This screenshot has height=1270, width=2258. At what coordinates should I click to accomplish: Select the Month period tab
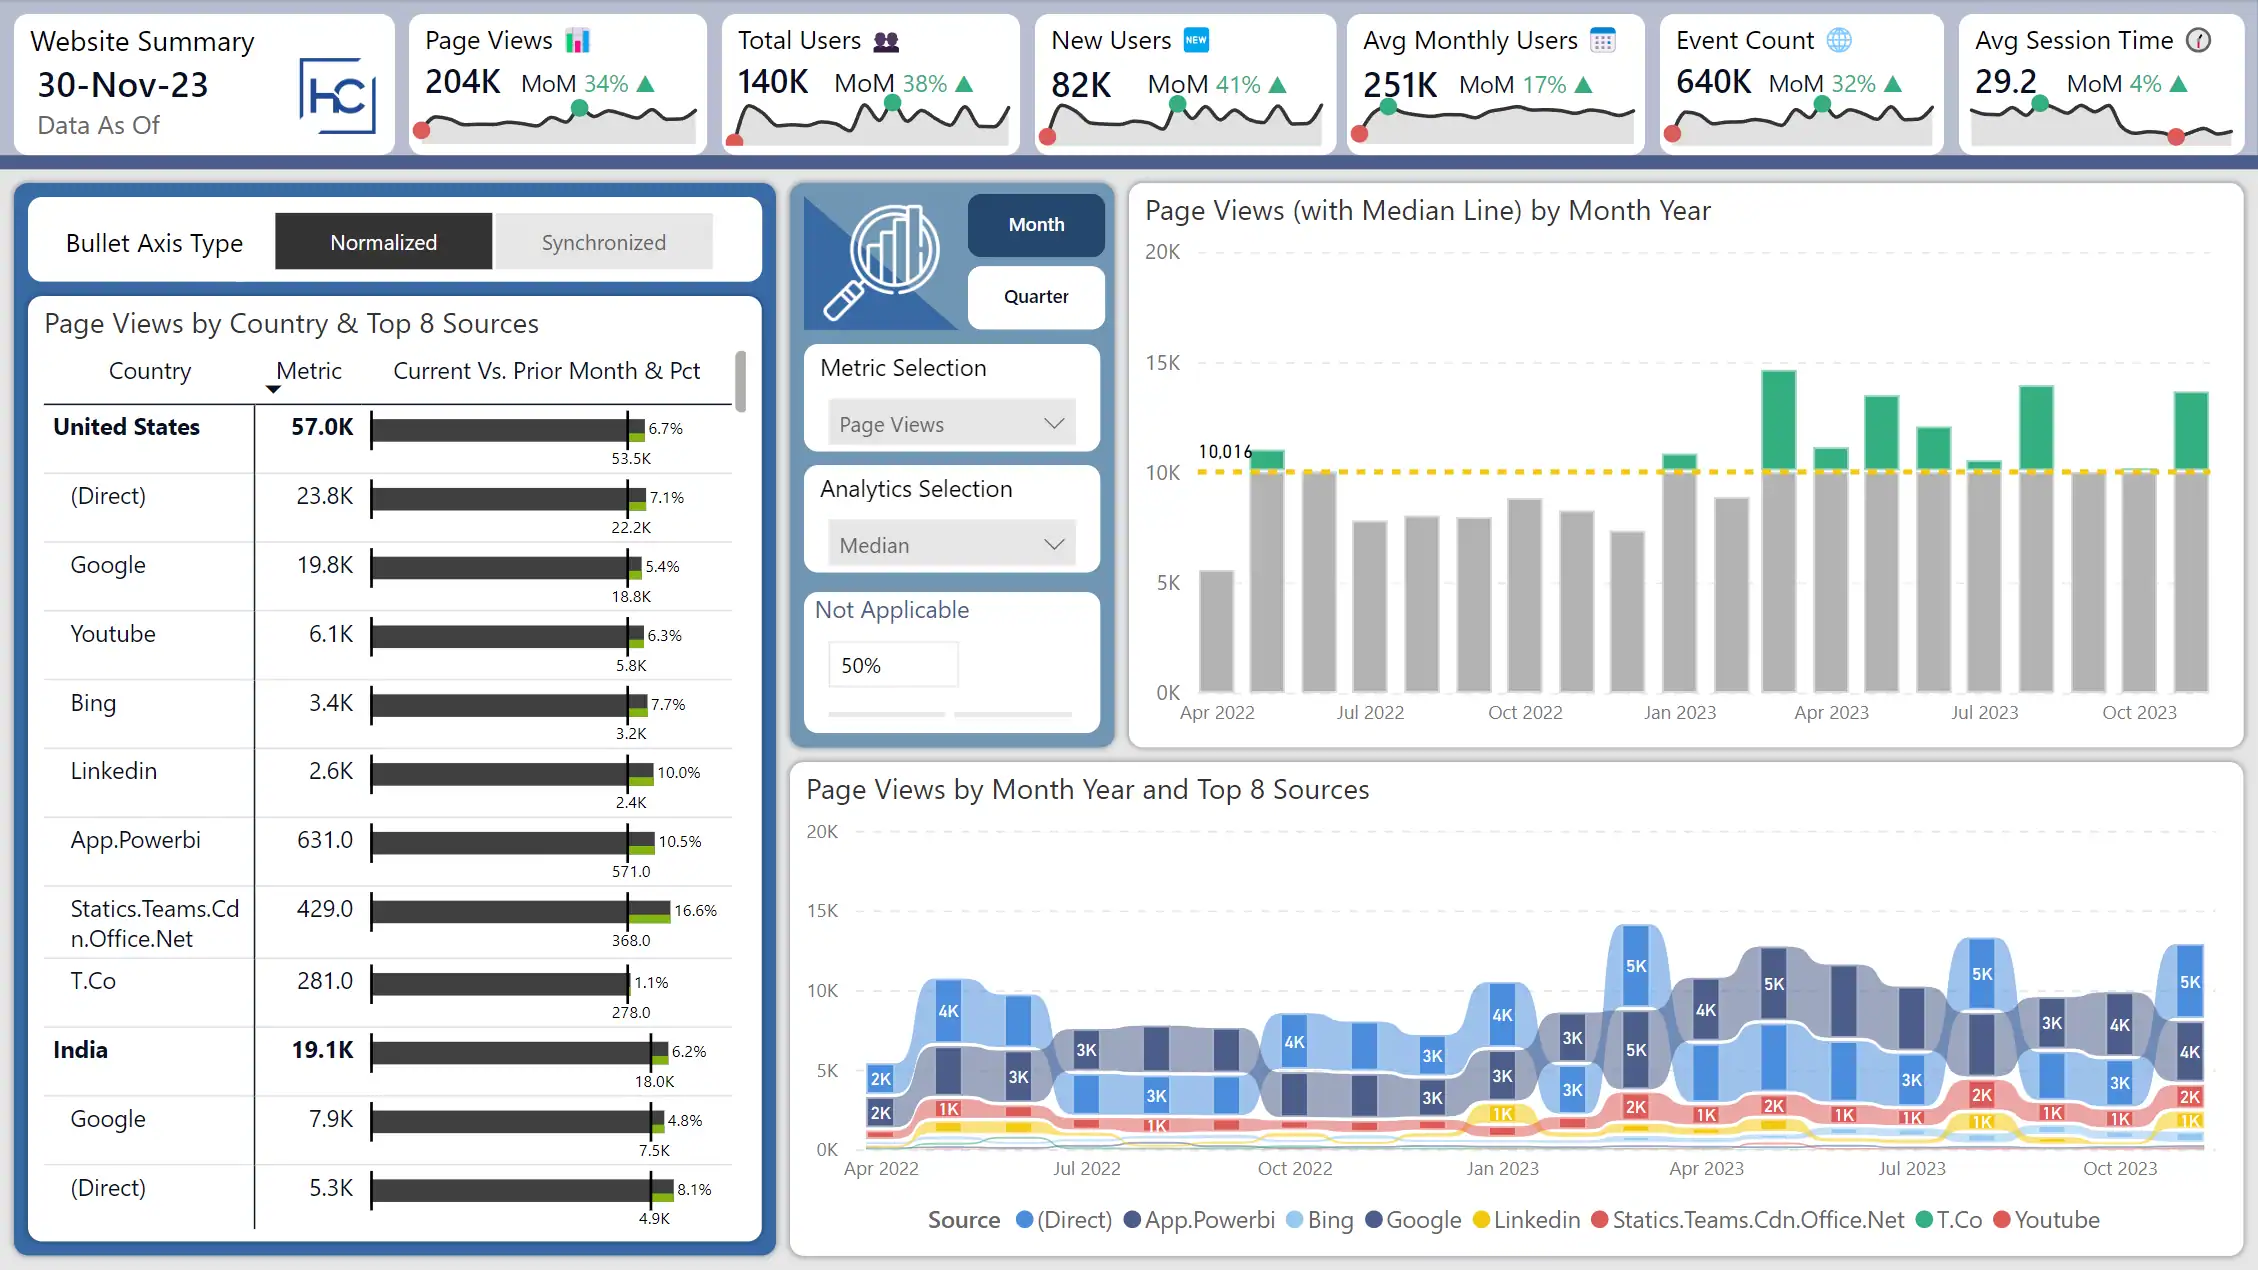coord(1036,225)
